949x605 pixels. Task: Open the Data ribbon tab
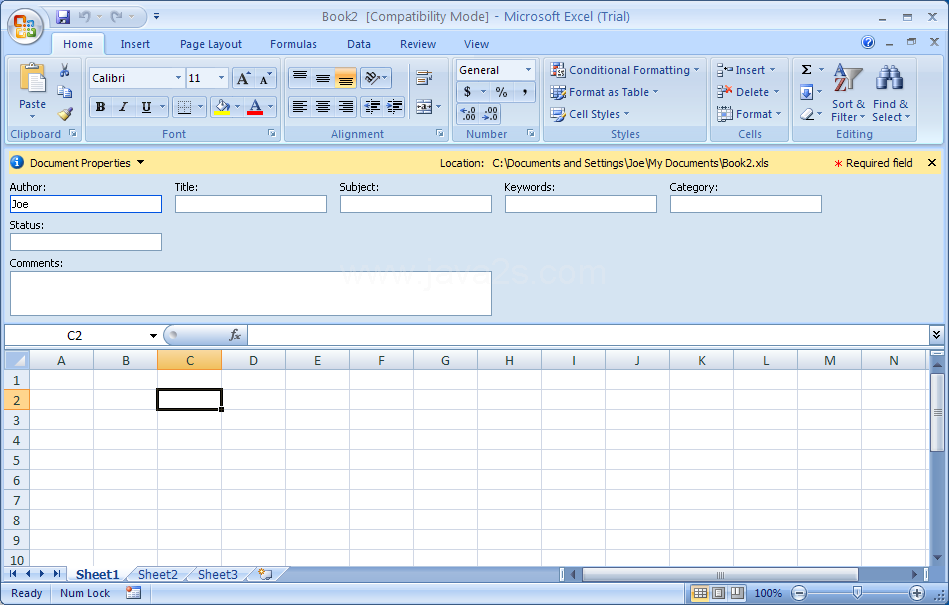[x=358, y=44]
